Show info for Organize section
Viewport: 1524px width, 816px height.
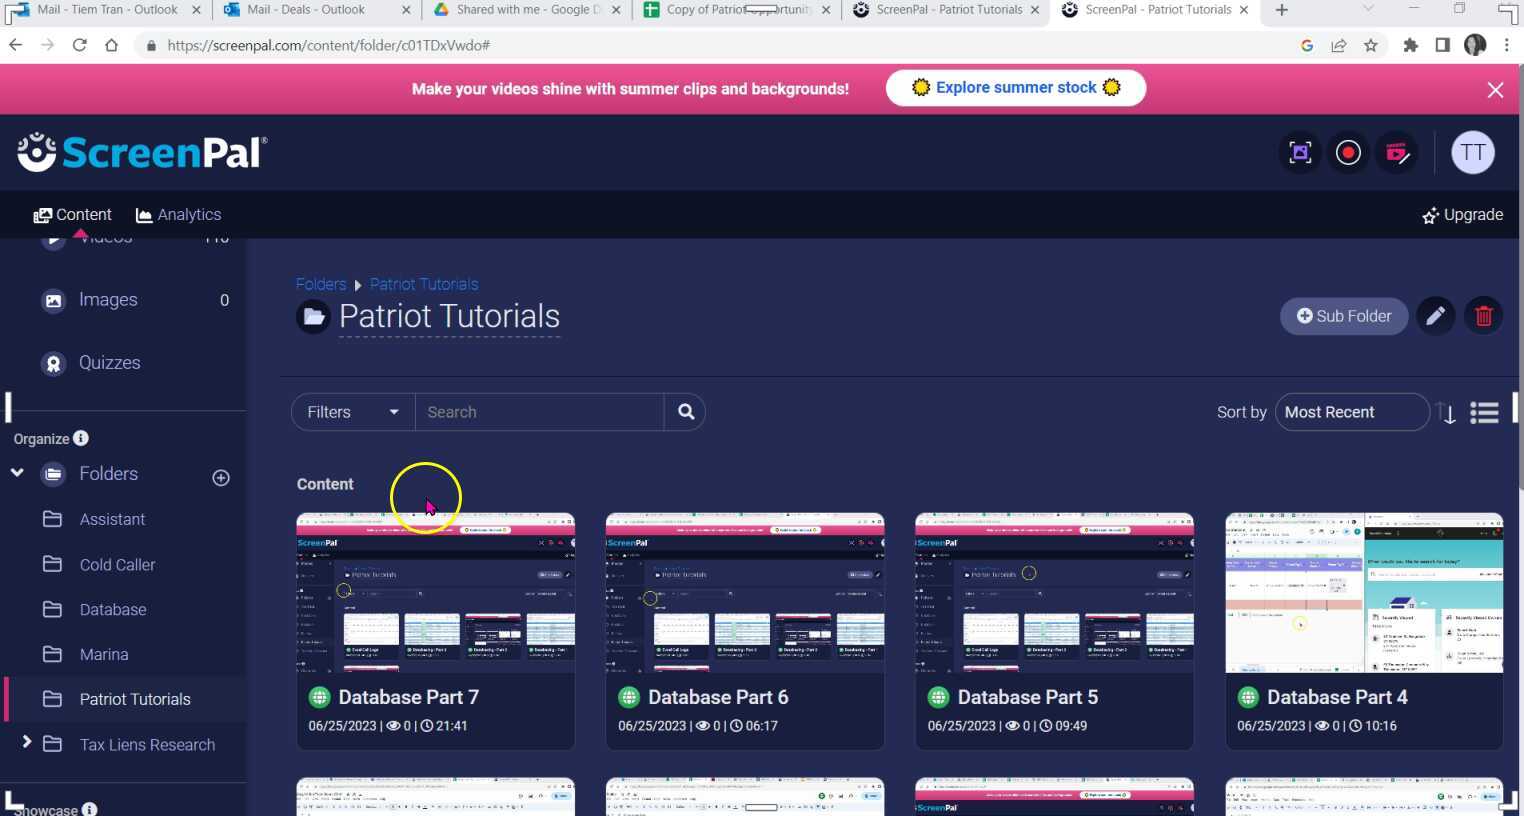tap(81, 438)
